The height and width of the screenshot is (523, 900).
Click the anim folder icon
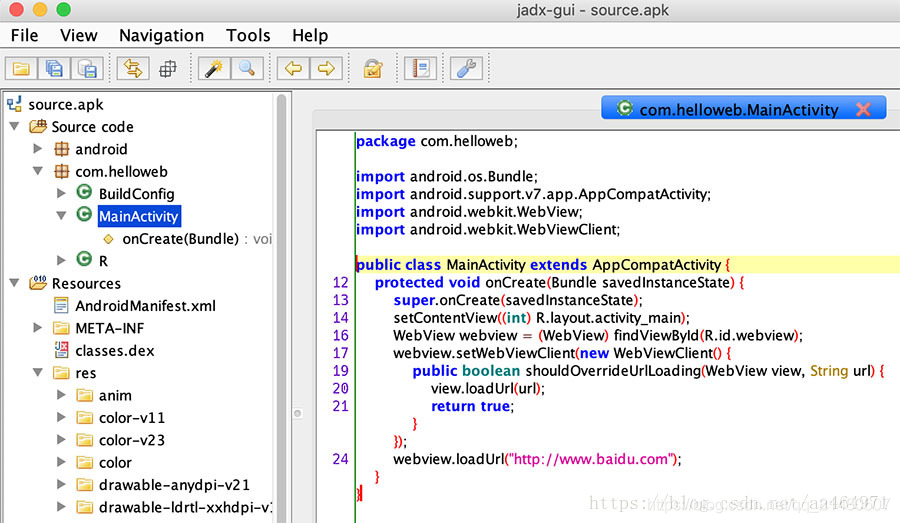84,395
